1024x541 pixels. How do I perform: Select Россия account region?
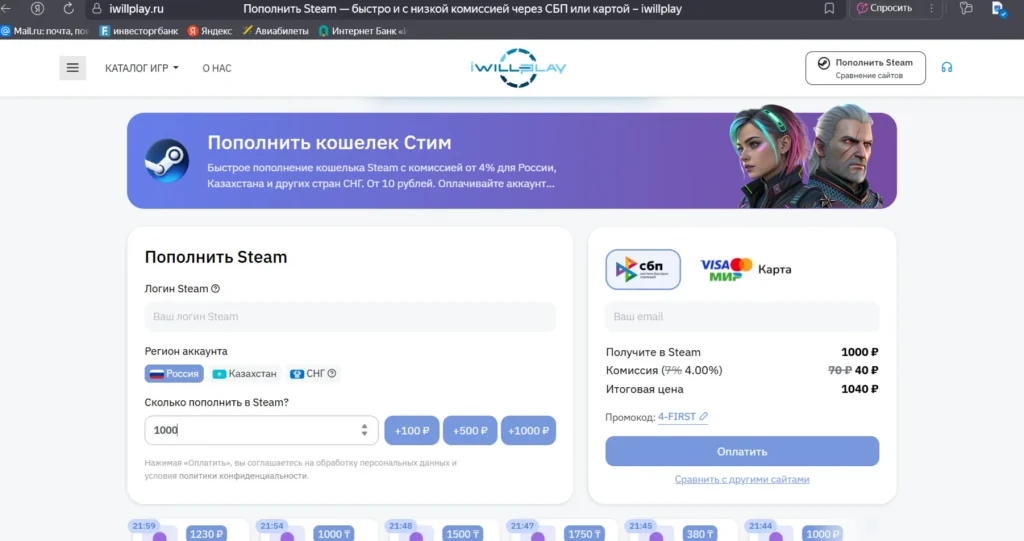point(174,374)
